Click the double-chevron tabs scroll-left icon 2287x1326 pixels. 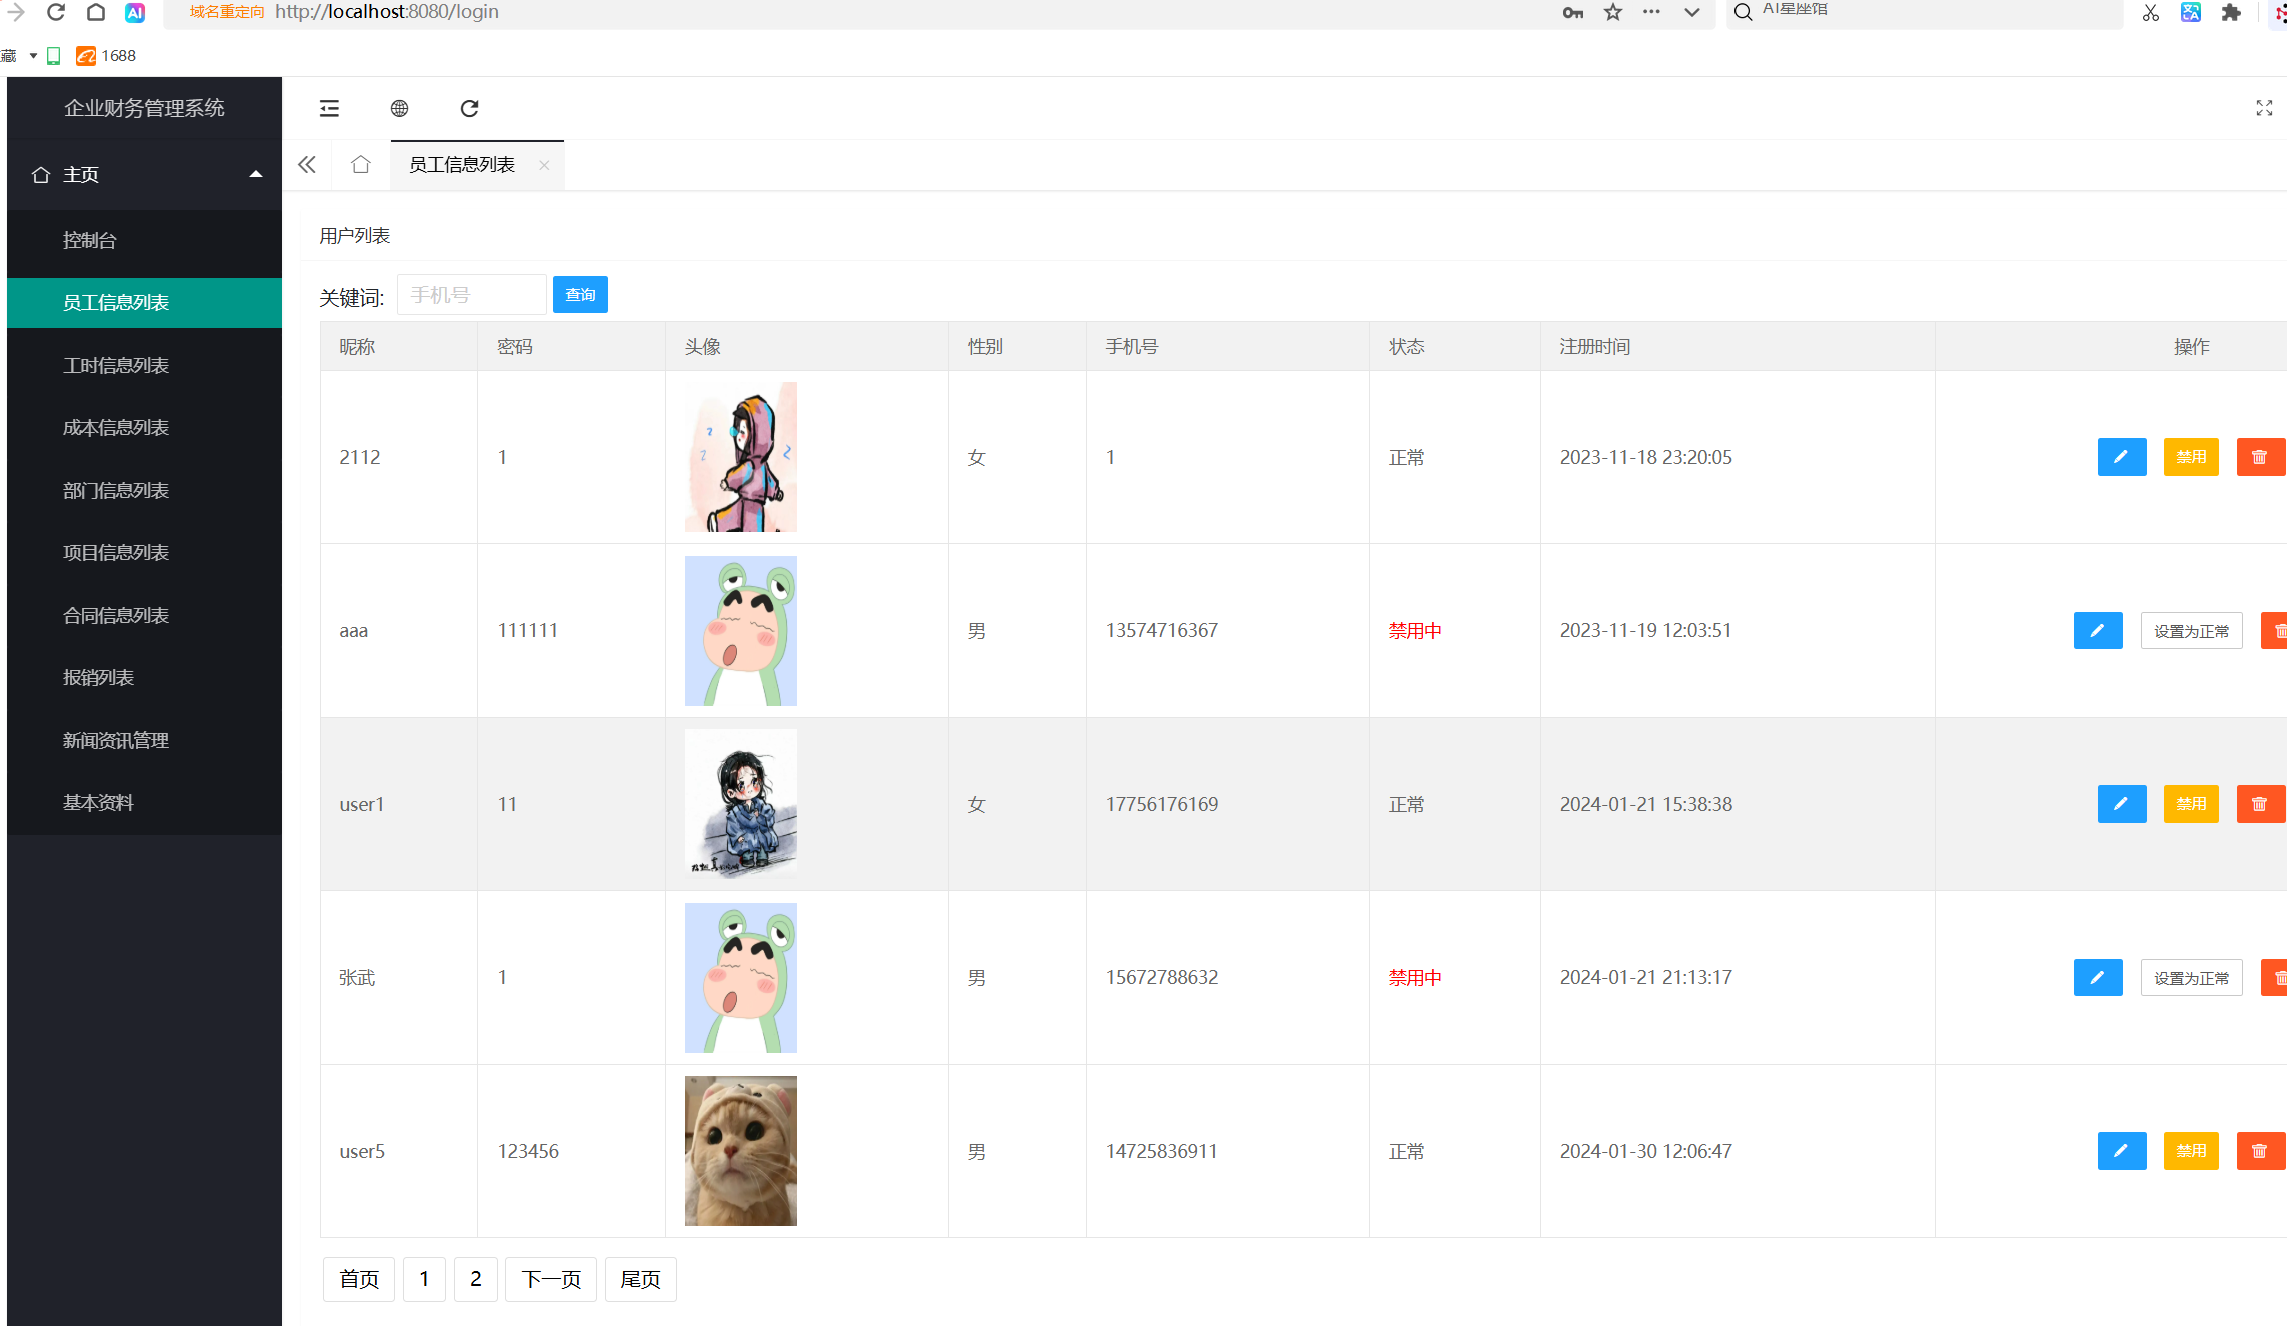click(307, 165)
